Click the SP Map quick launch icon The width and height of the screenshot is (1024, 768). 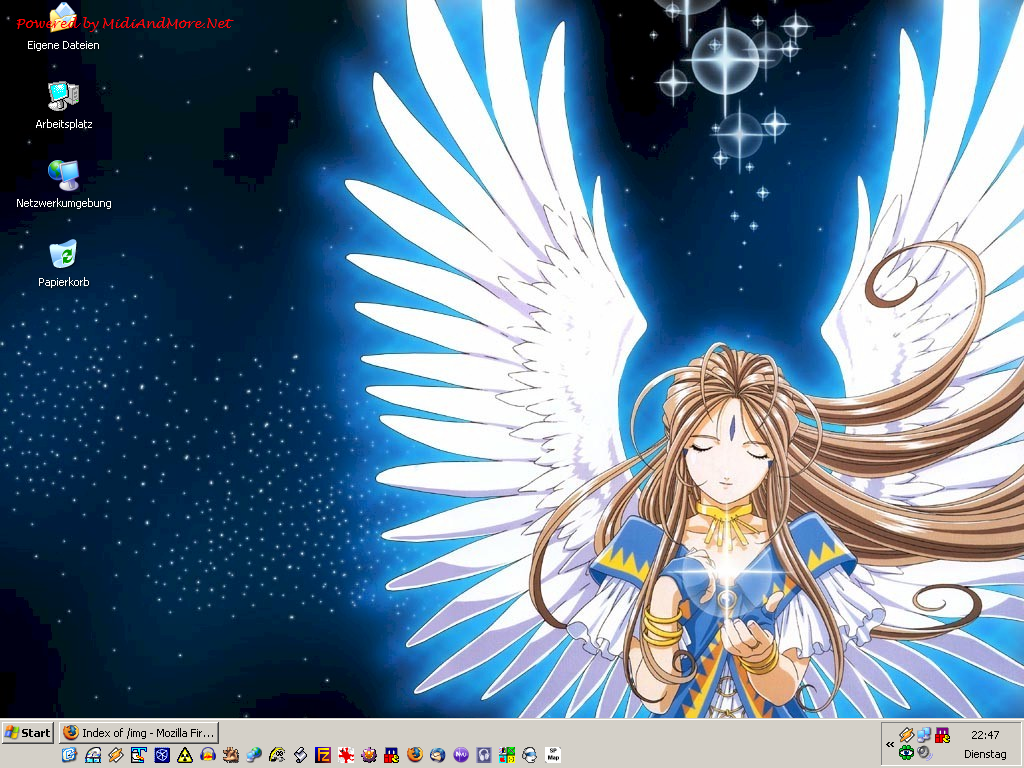pyautogui.click(x=553, y=755)
